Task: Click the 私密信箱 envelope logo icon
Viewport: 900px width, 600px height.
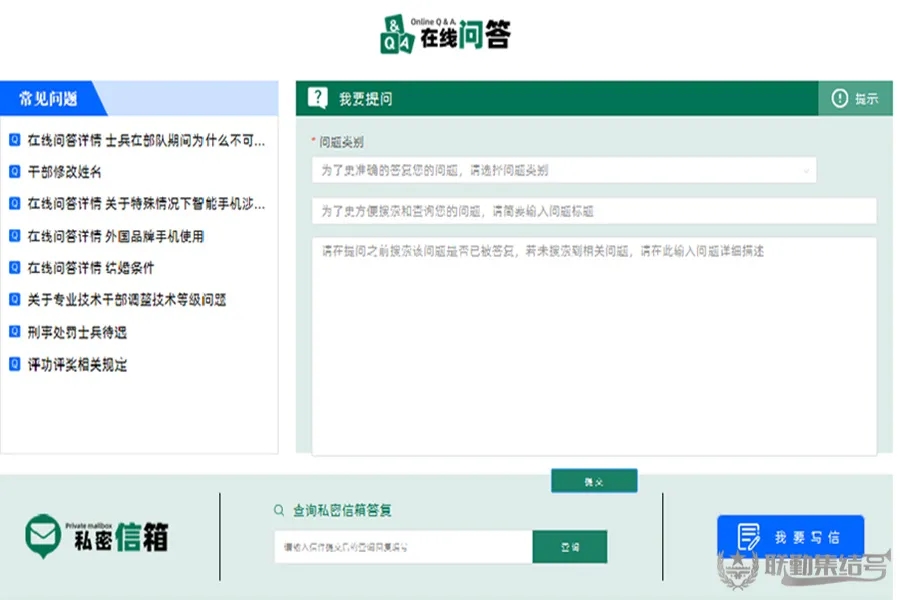Action: pos(43,536)
